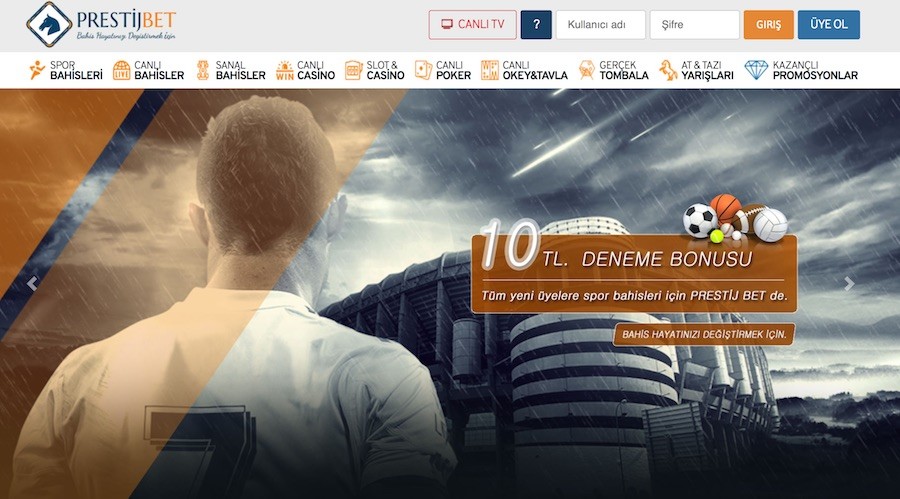
Task: Click Bahis Hayatınızı Değiştirmek İçin button
Action: tap(704, 334)
